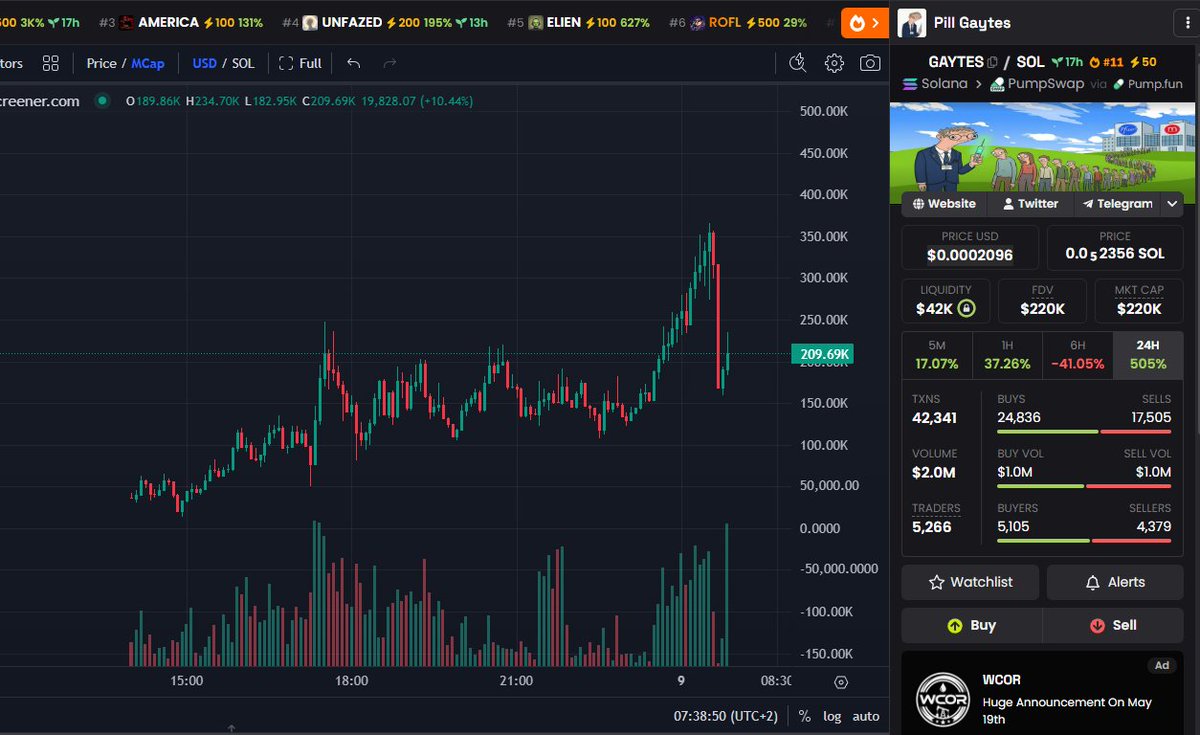
Task: Click the redo arrow in chart toolbar
Action: point(390,63)
